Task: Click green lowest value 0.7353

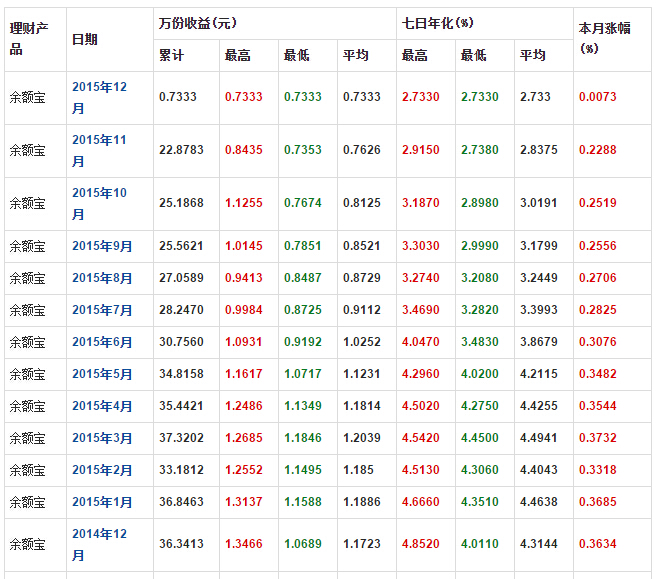Action: tap(303, 150)
